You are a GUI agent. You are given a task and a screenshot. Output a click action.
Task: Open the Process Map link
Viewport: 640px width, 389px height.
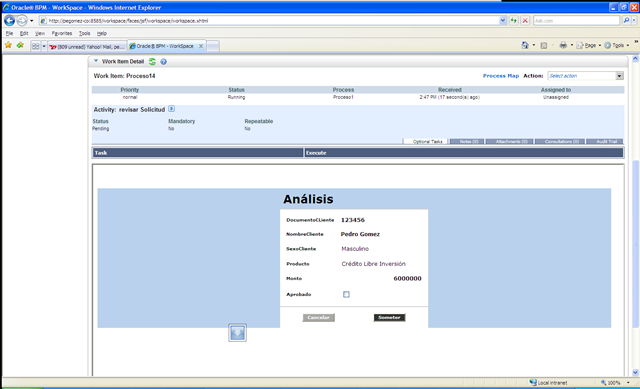501,76
